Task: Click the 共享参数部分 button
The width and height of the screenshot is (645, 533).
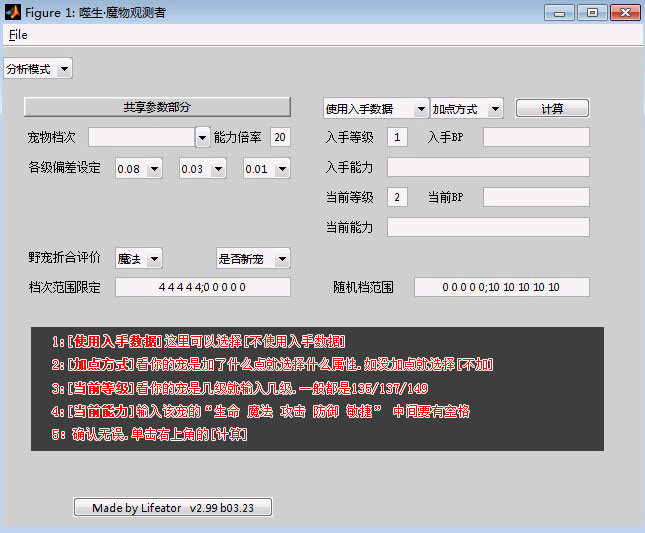Action: 157,107
